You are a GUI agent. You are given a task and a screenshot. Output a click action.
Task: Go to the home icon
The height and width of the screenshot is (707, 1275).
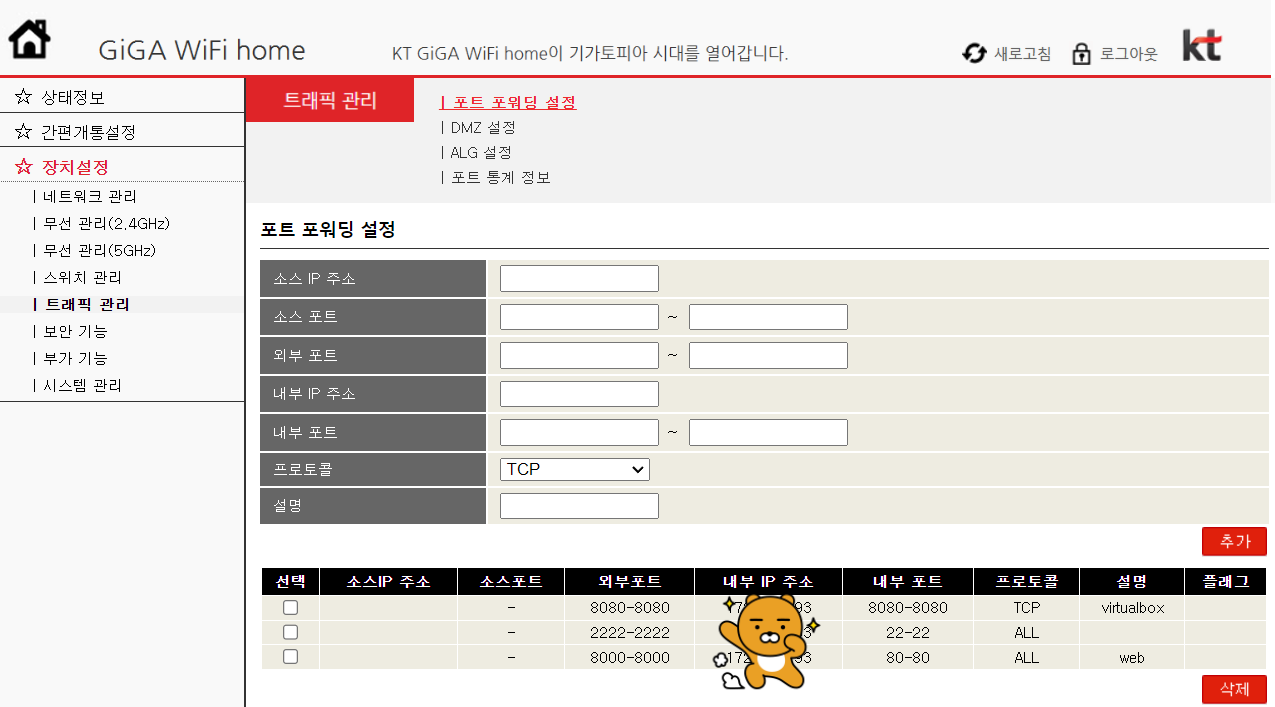[30, 38]
